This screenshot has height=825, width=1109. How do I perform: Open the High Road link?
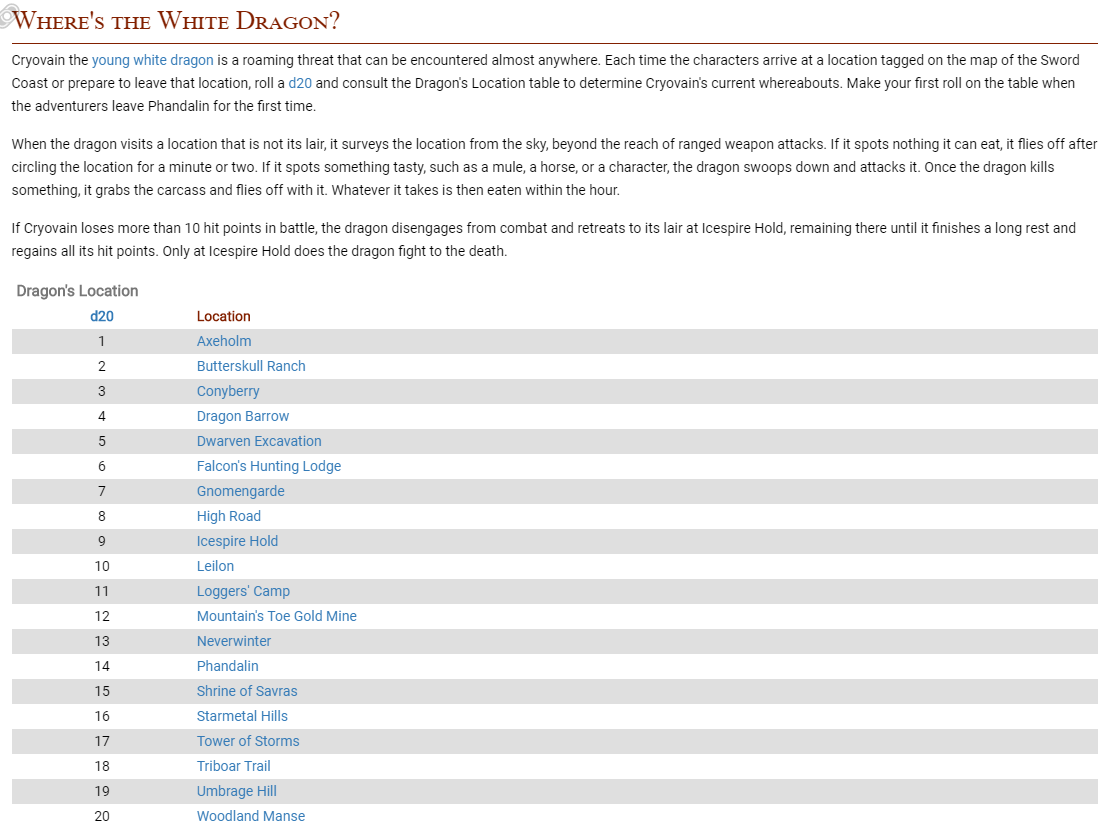pyautogui.click(x=228, y=516)
